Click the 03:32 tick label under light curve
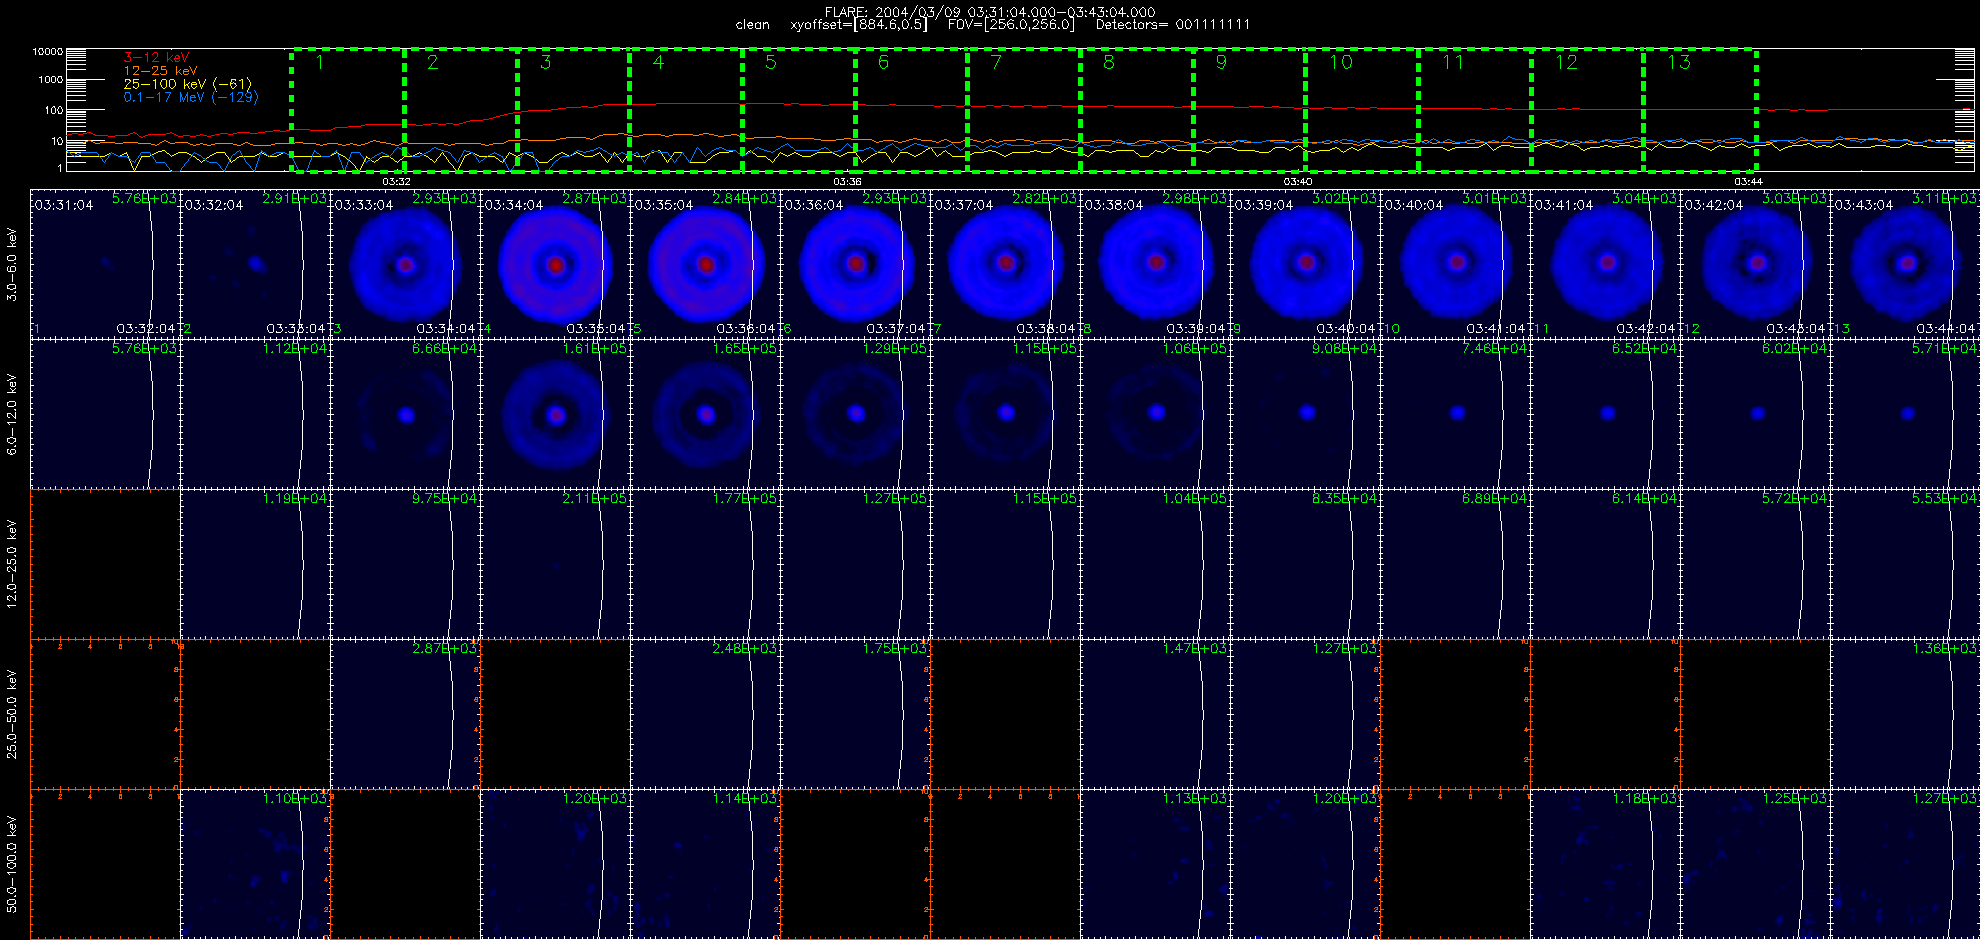The image size is (1980, 940). pyautogui.click(x=397, y=181)
